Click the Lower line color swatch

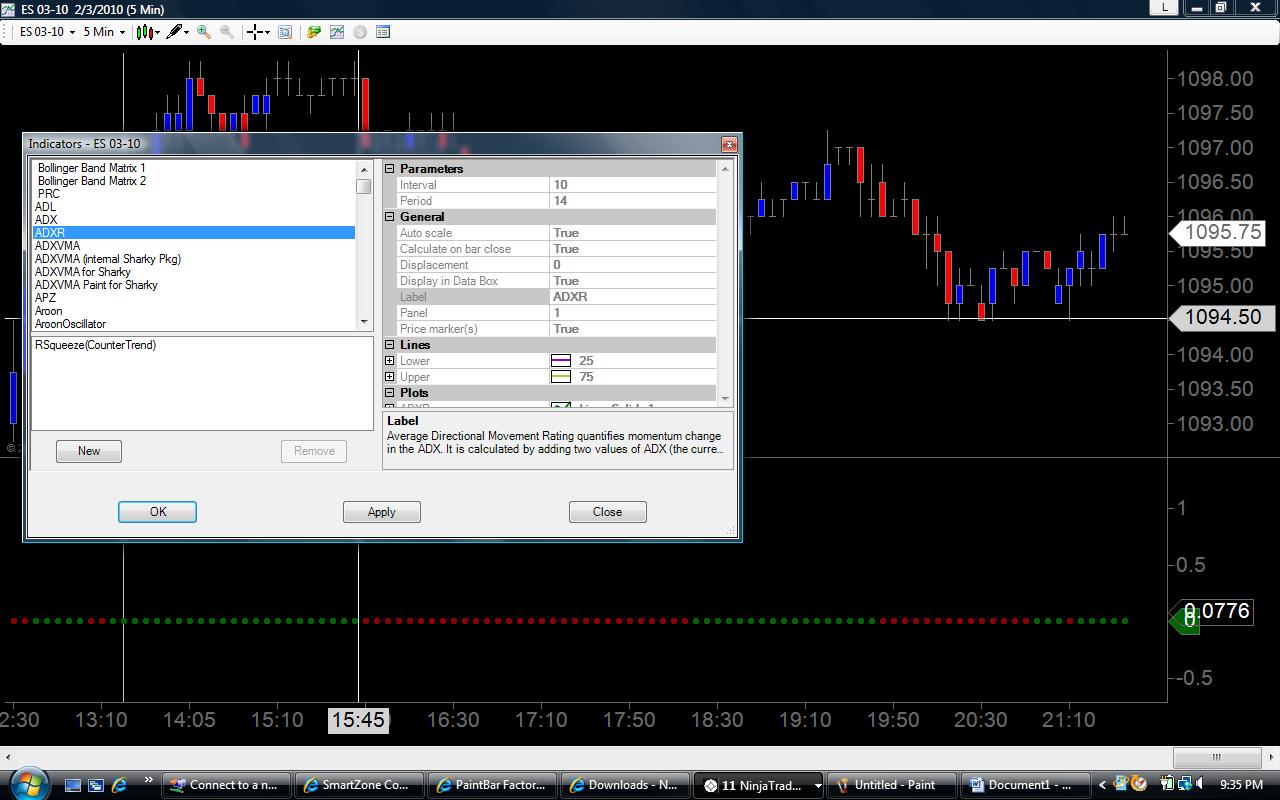tap(561, 361)
